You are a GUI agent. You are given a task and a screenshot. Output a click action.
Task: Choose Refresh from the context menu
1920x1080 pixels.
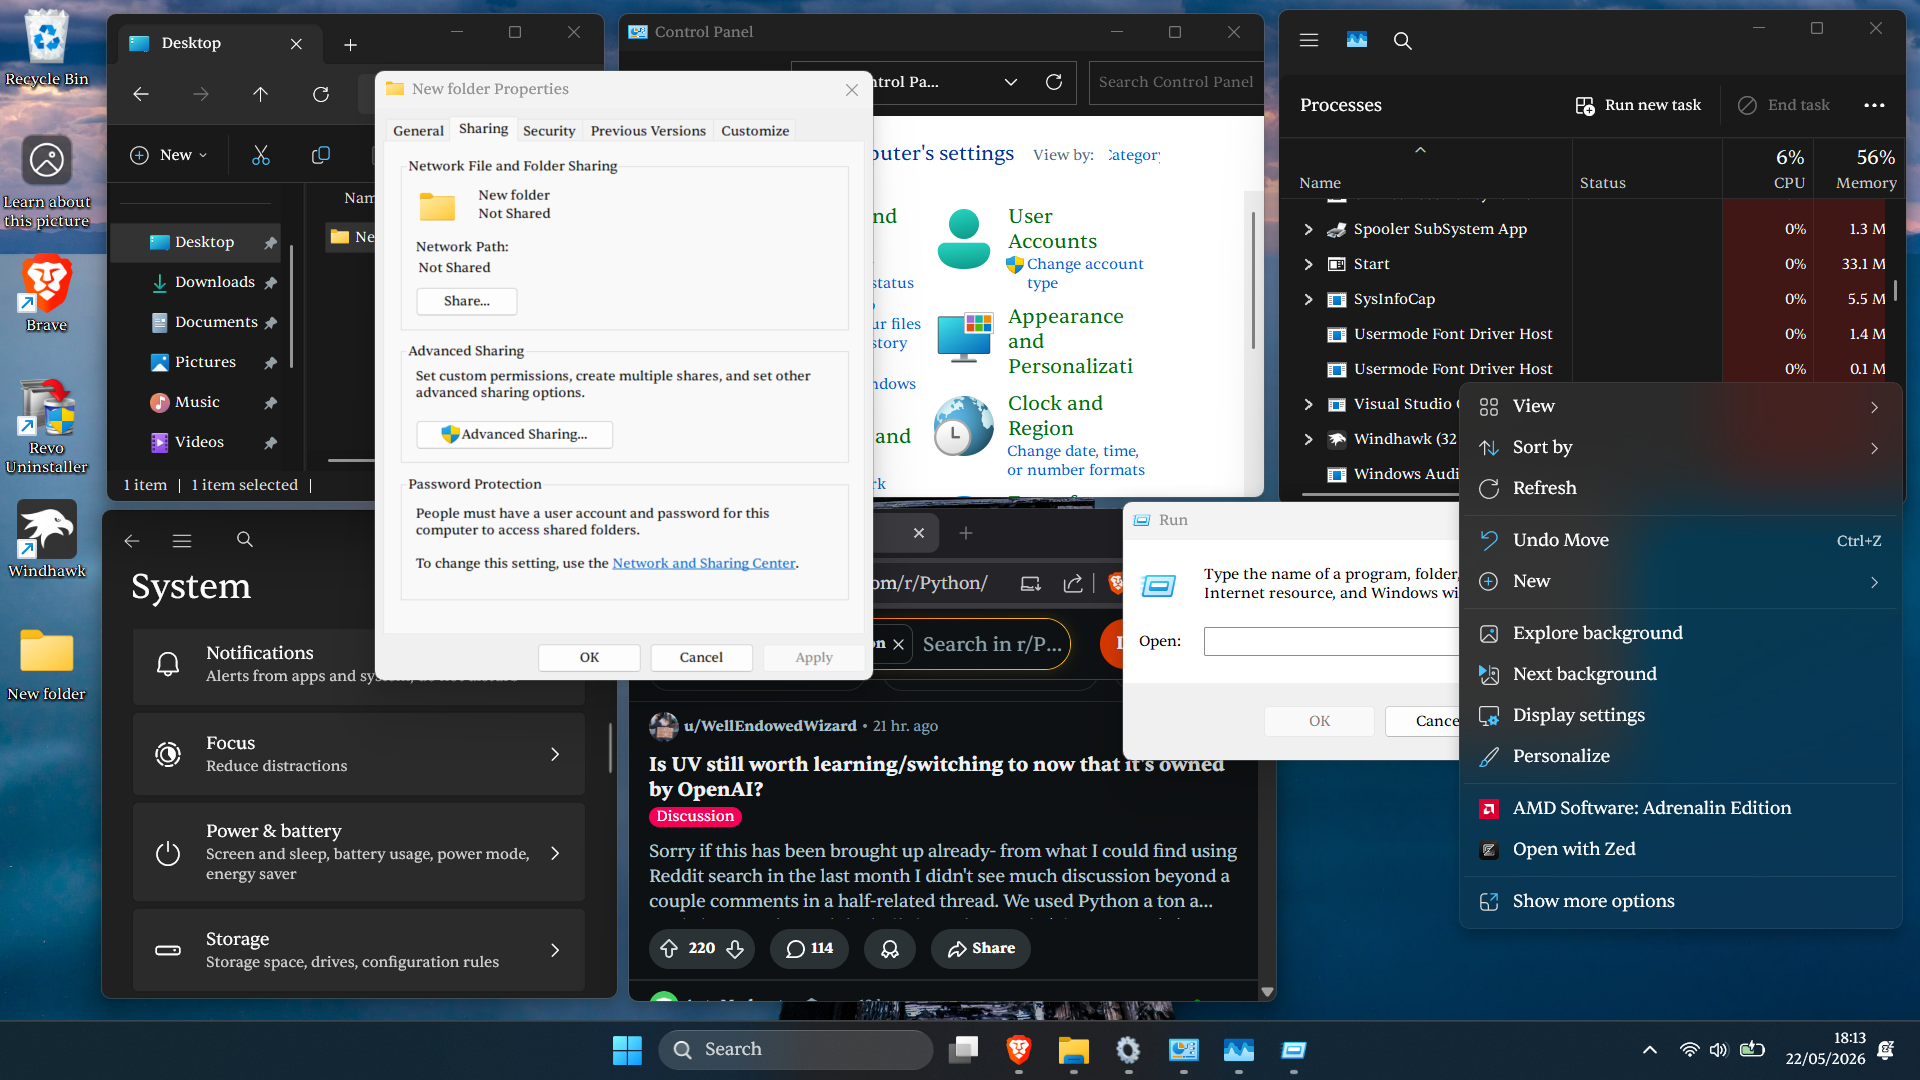pos(1680,488)
